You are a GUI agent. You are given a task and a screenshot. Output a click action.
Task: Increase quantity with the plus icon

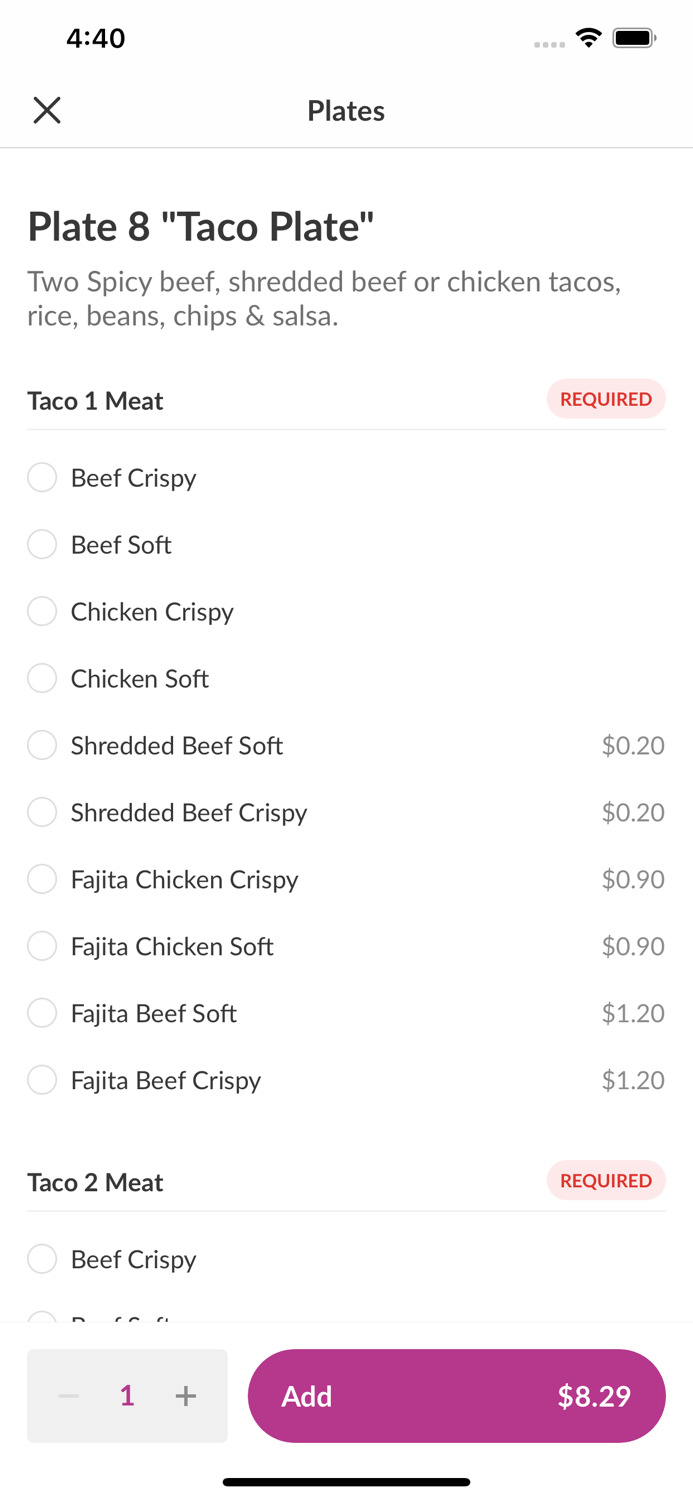point(186,1396)
